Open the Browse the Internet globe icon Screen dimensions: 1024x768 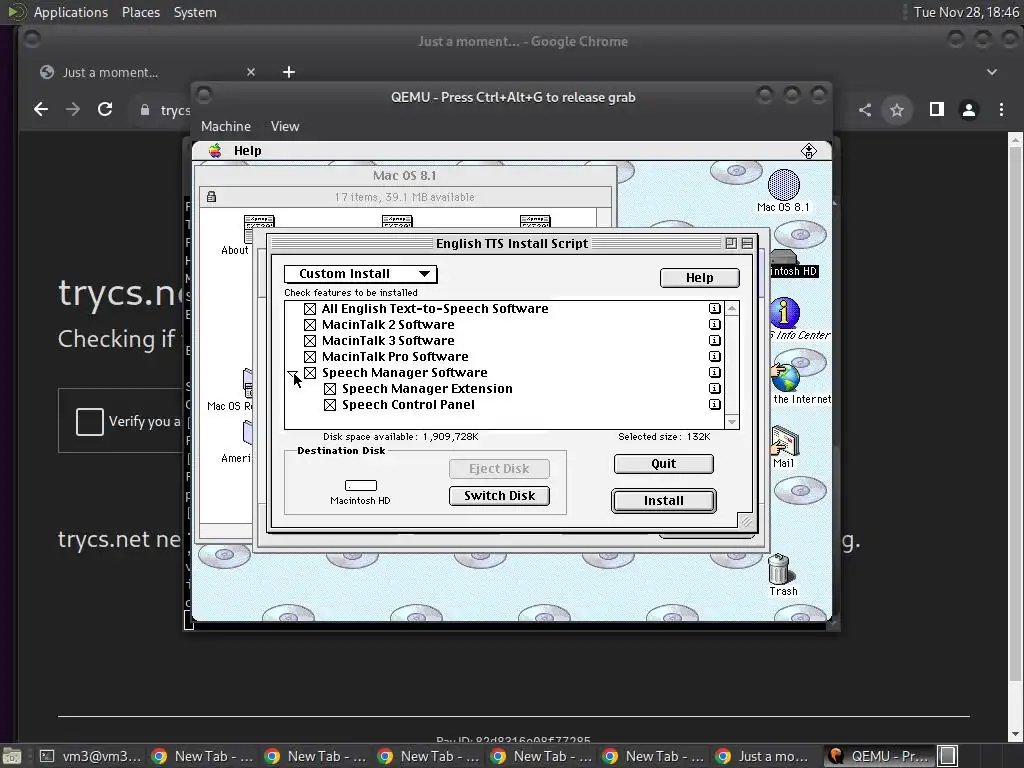click(785, 377)
